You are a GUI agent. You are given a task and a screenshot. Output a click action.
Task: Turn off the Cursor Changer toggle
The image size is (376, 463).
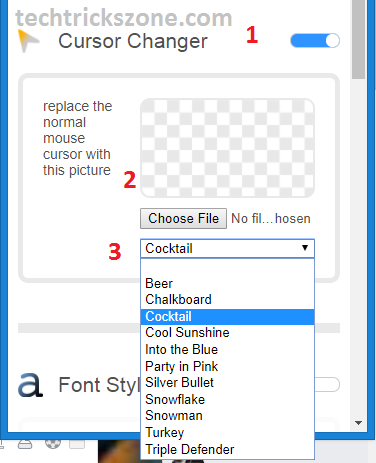(x=315, y=41)
